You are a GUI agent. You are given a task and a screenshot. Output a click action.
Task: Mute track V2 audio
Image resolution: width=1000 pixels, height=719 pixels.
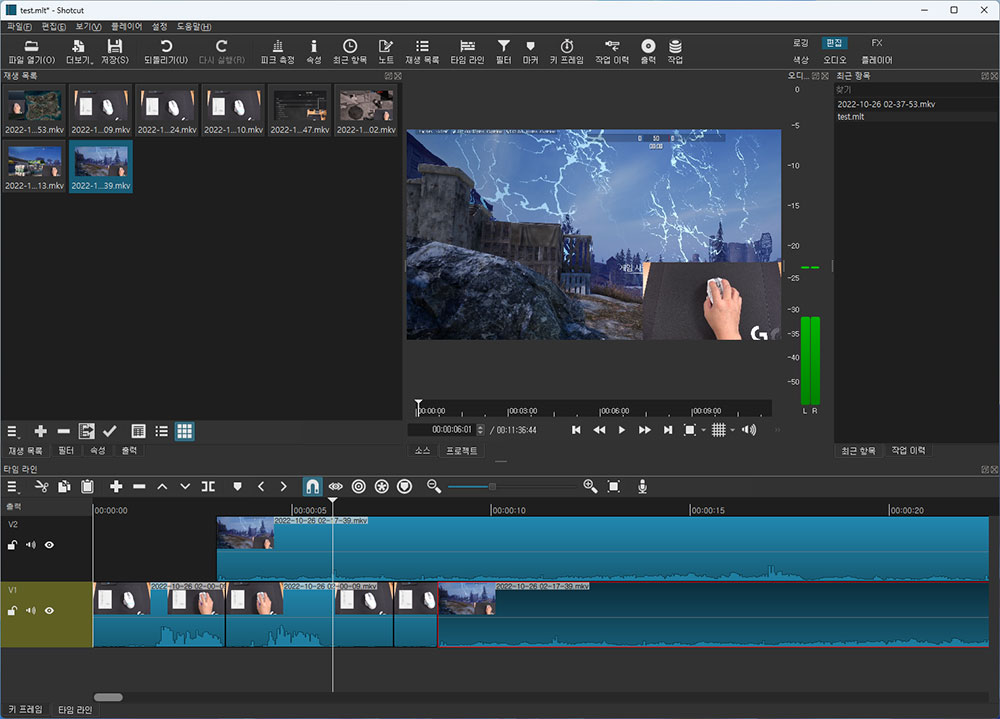pos(31,545)
